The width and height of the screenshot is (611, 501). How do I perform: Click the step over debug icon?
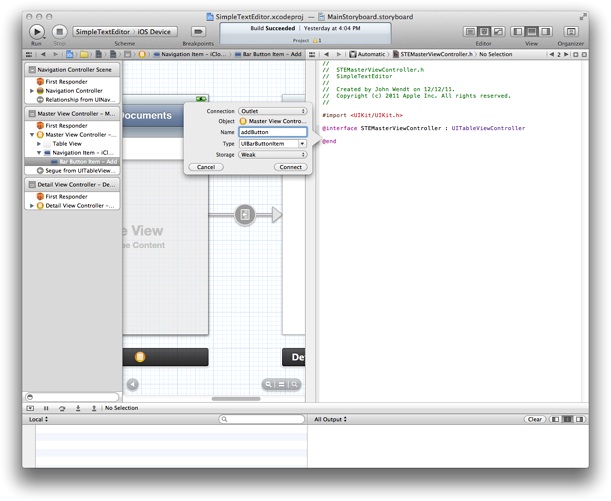[x=62, y=408]
